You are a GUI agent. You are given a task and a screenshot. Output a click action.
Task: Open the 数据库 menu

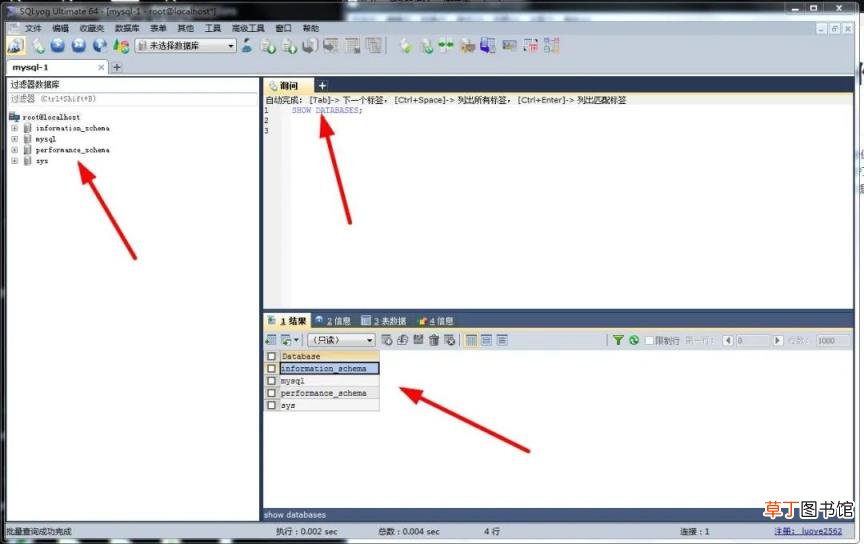pyautogui.click(x=127, y=28)
